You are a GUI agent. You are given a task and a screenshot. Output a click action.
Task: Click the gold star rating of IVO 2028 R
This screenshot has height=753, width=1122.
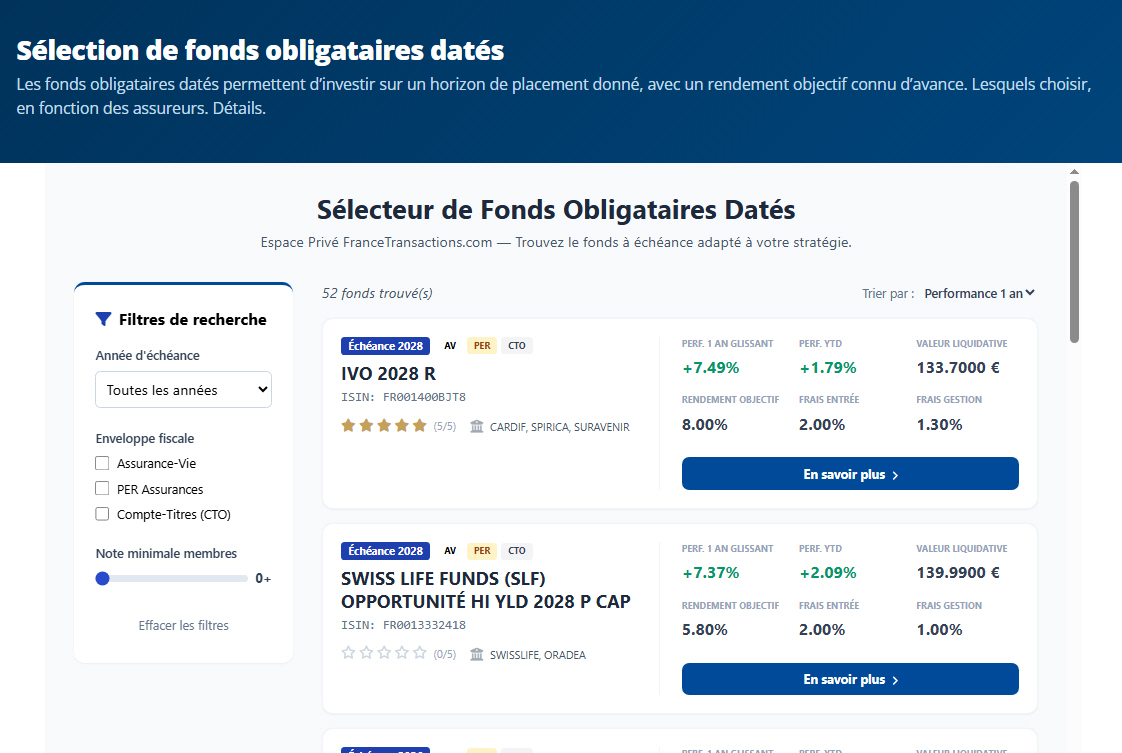coord(384,426)
